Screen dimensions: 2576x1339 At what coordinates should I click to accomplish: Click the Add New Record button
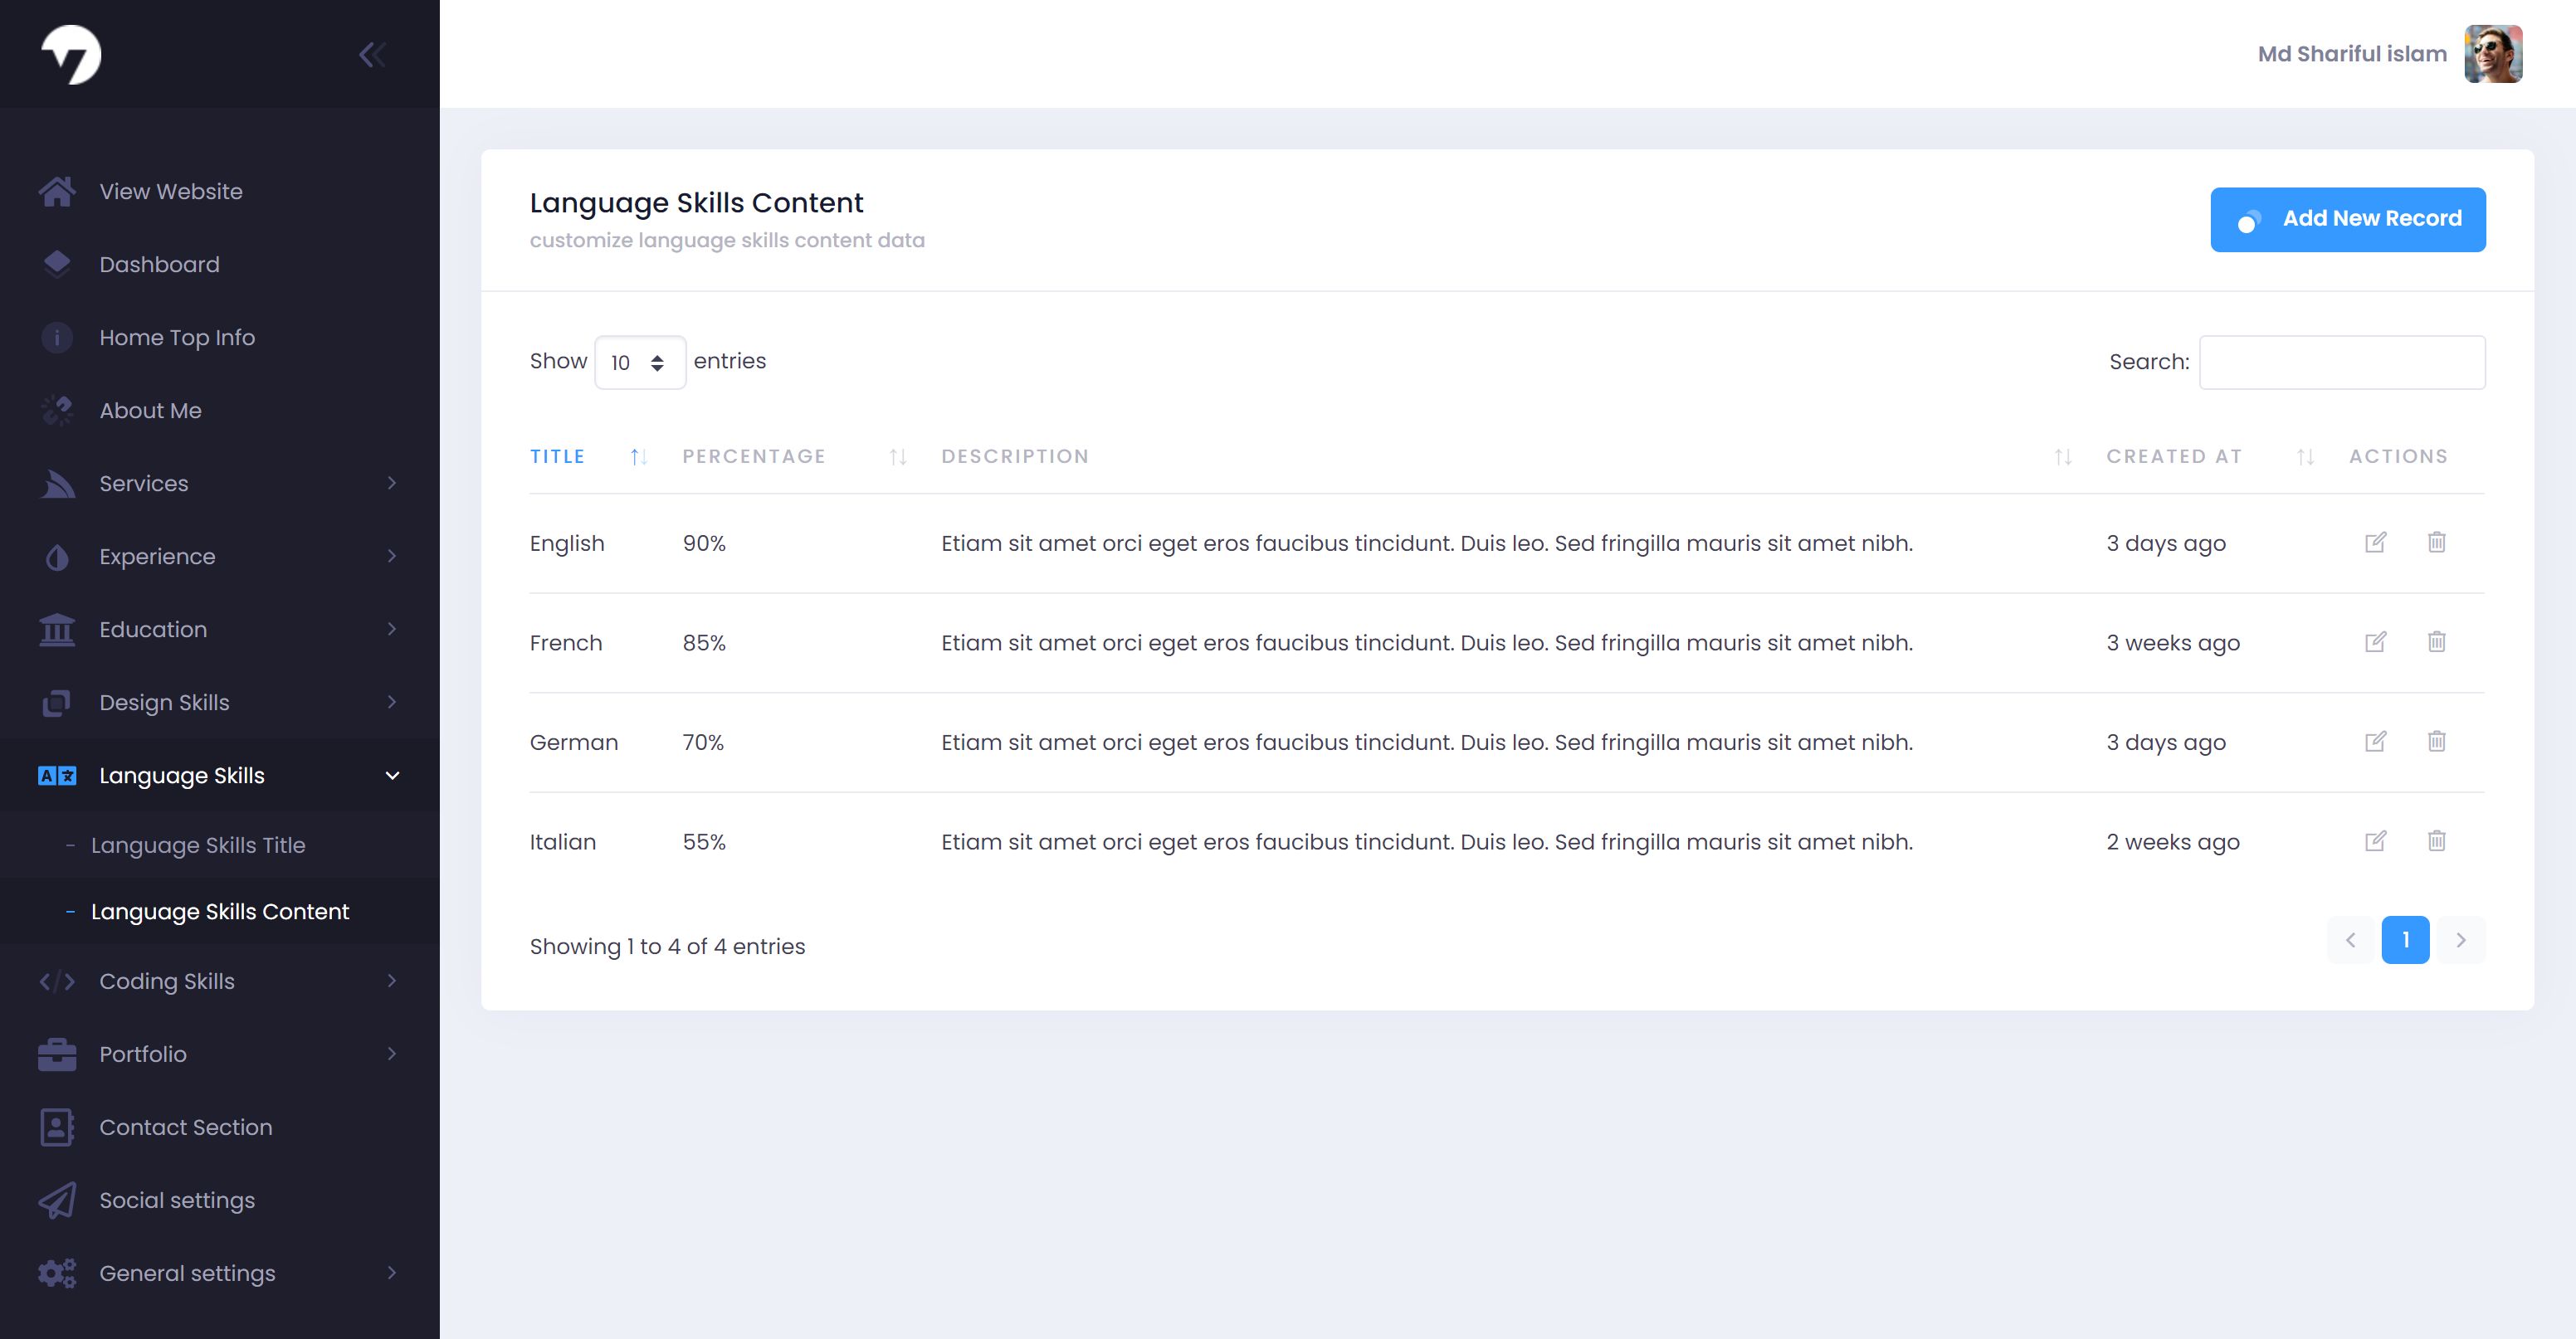coord(2348,219)
